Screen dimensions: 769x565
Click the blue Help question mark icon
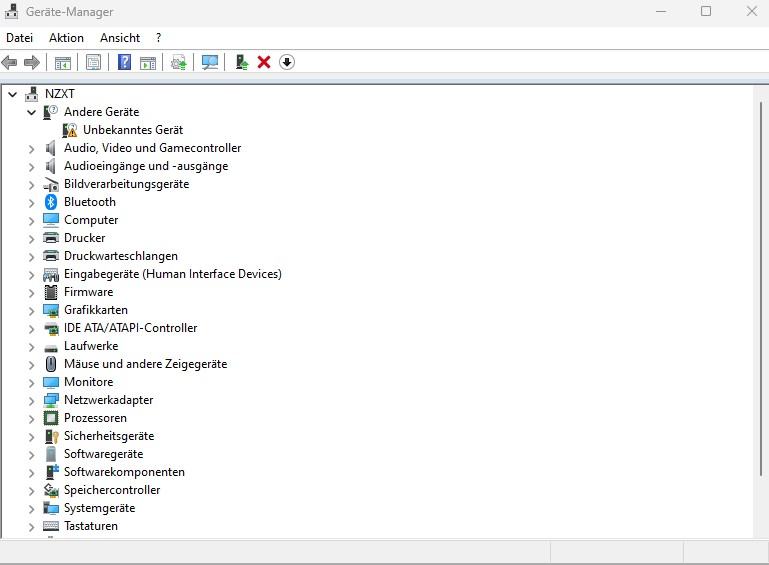tap(125, 62)
